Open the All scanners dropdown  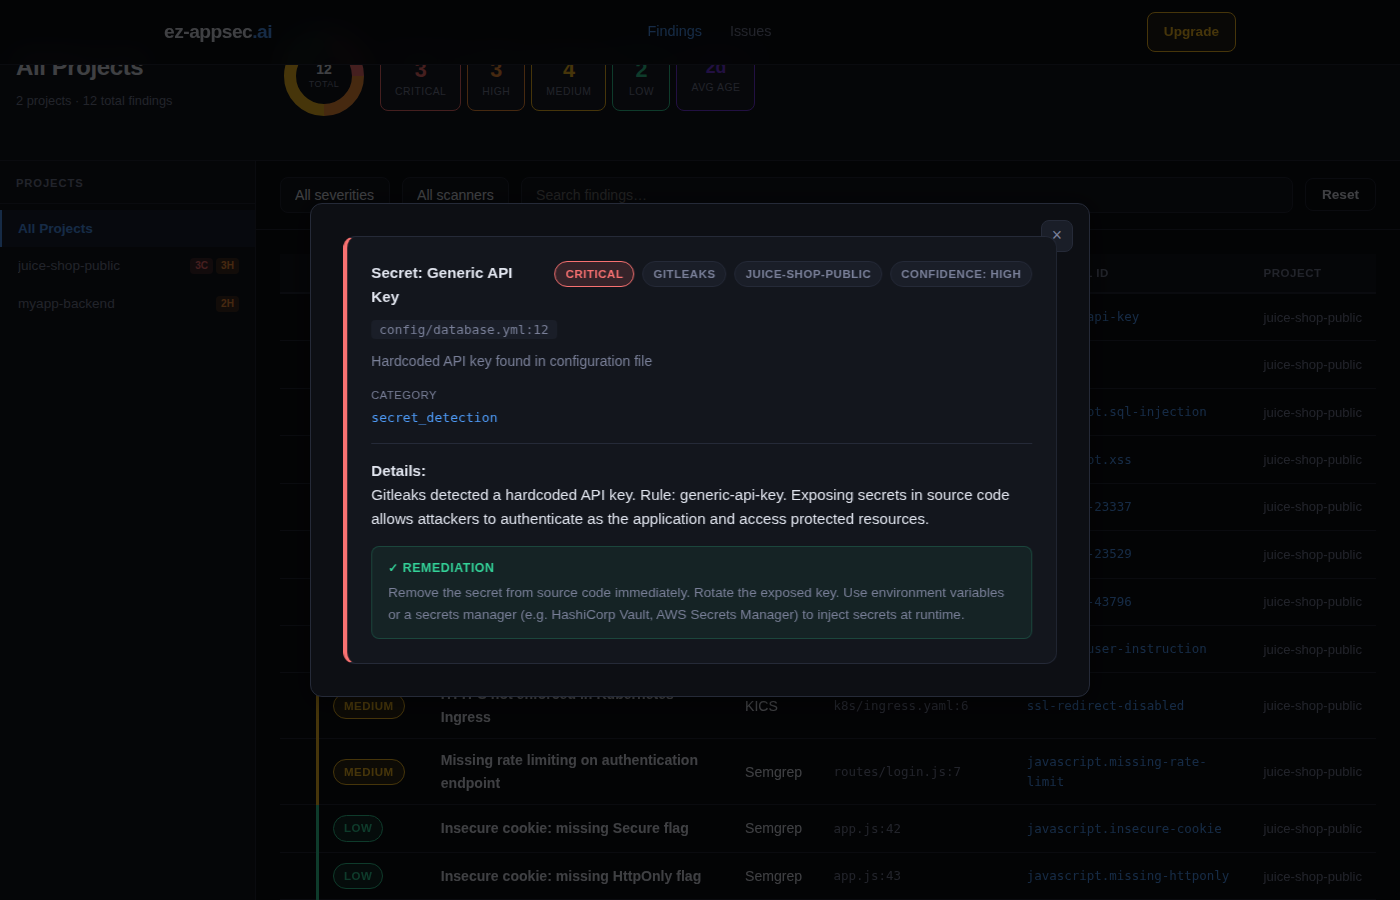click(x=455, y=195)
